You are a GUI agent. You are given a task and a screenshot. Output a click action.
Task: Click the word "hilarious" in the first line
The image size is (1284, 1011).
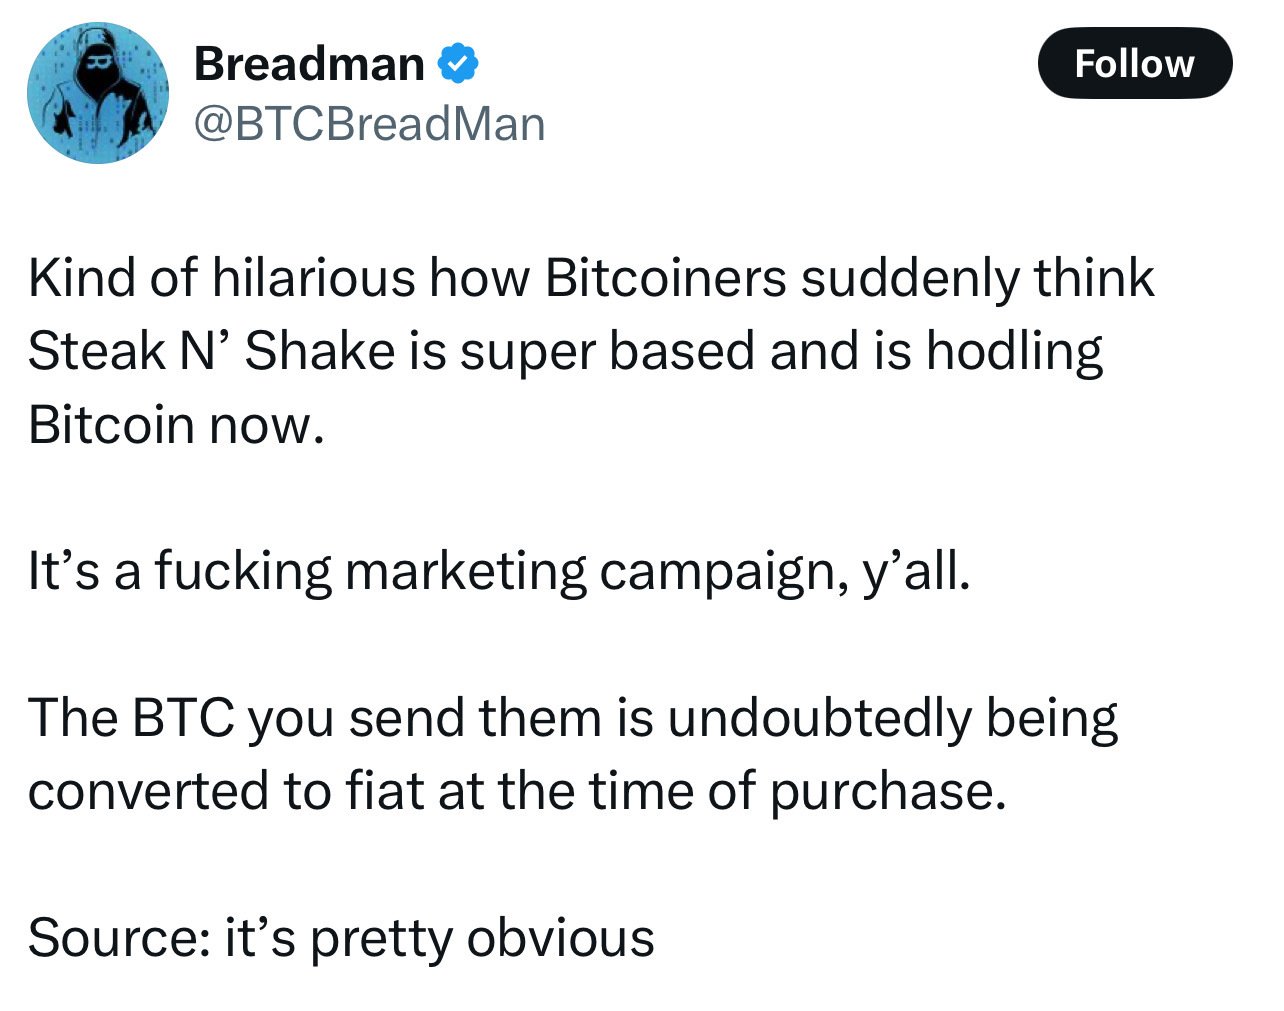coord(313,278)
